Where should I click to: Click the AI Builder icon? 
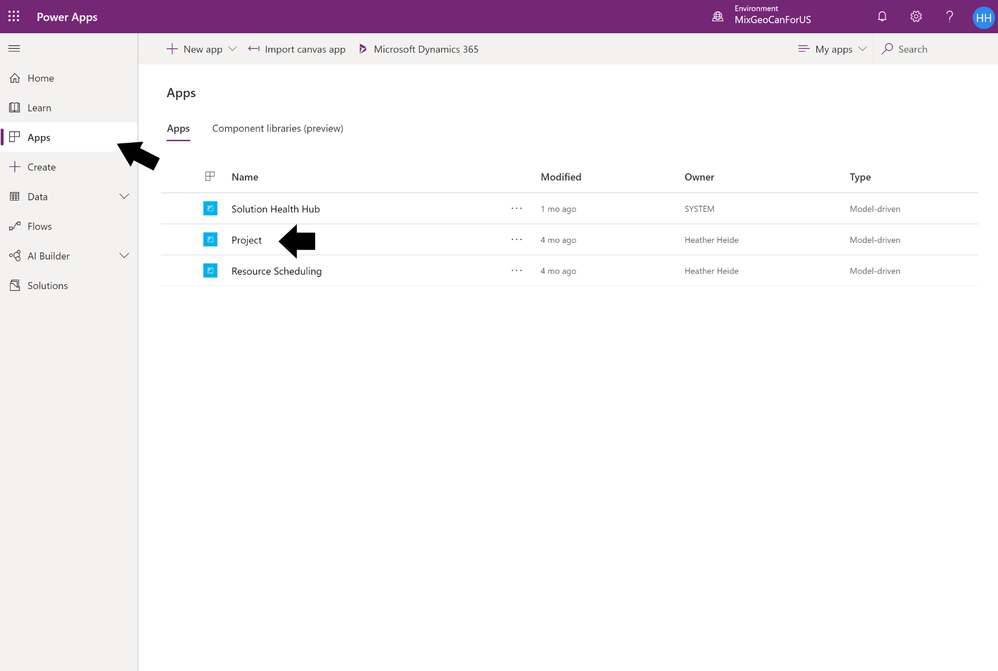(x=15, y=256)
